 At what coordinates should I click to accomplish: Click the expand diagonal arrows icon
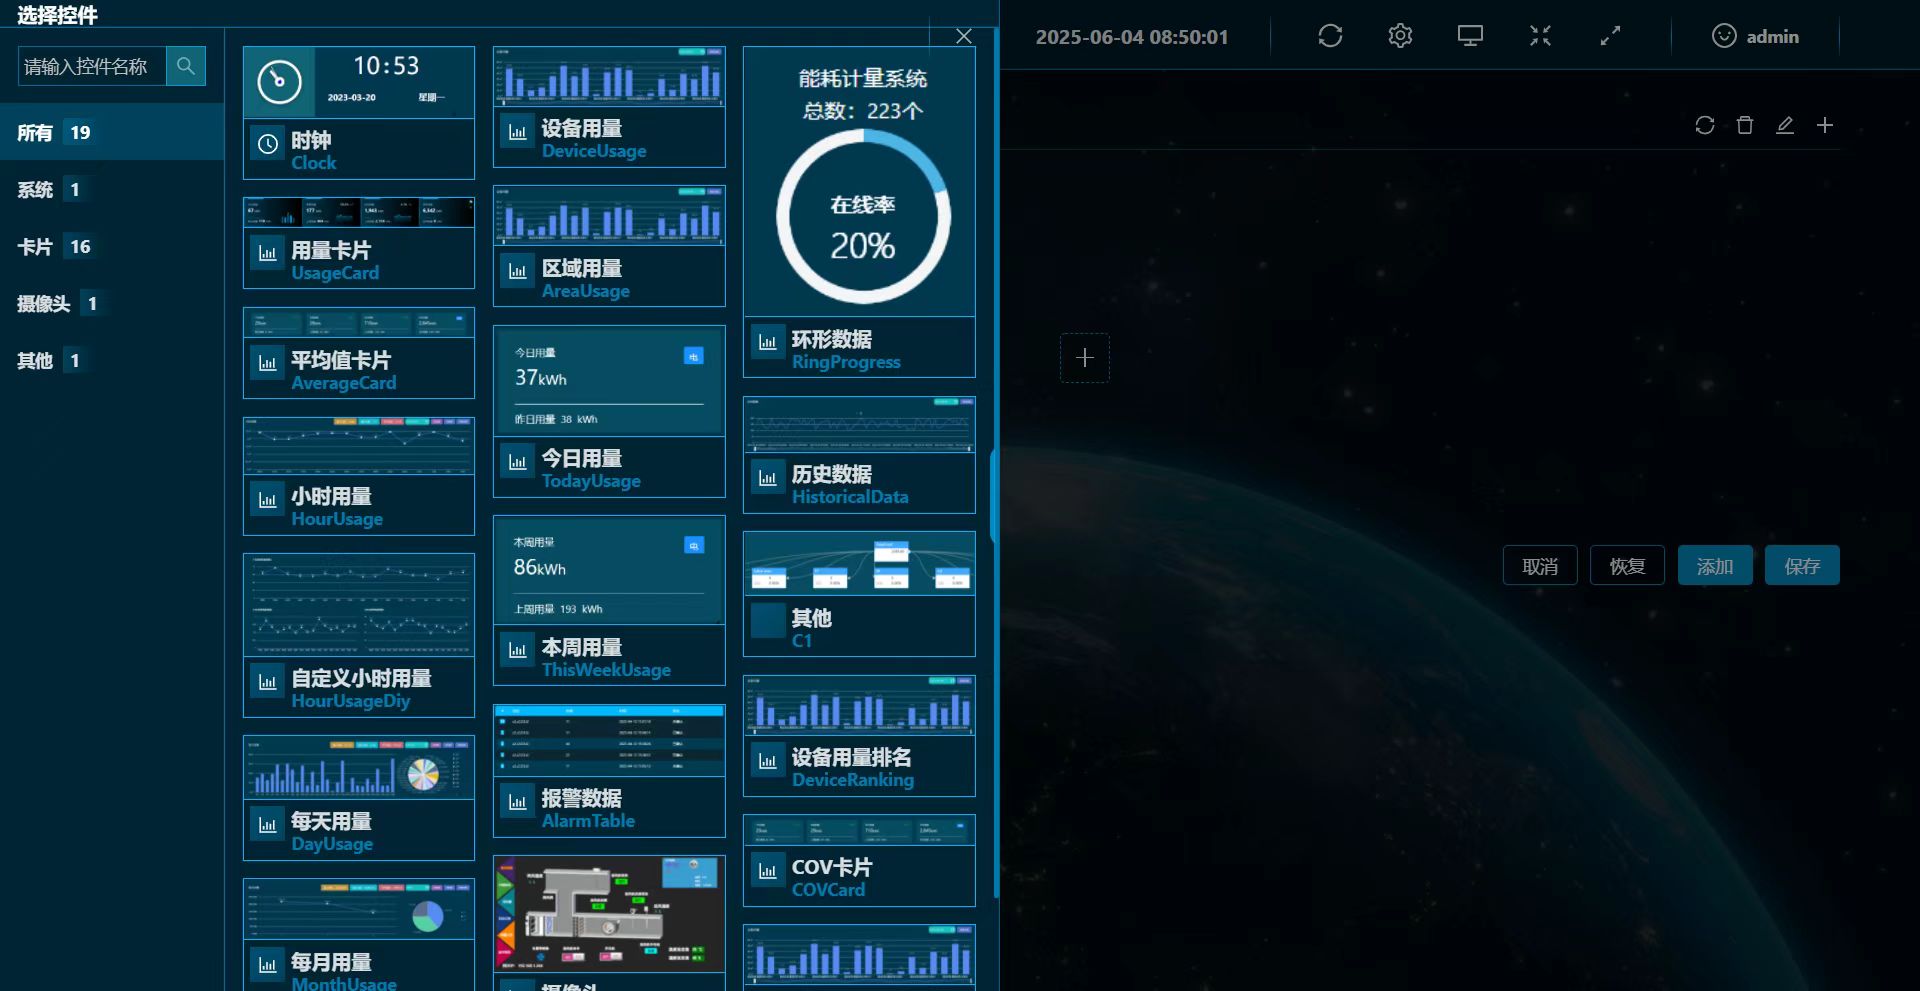pos(1610,36)
